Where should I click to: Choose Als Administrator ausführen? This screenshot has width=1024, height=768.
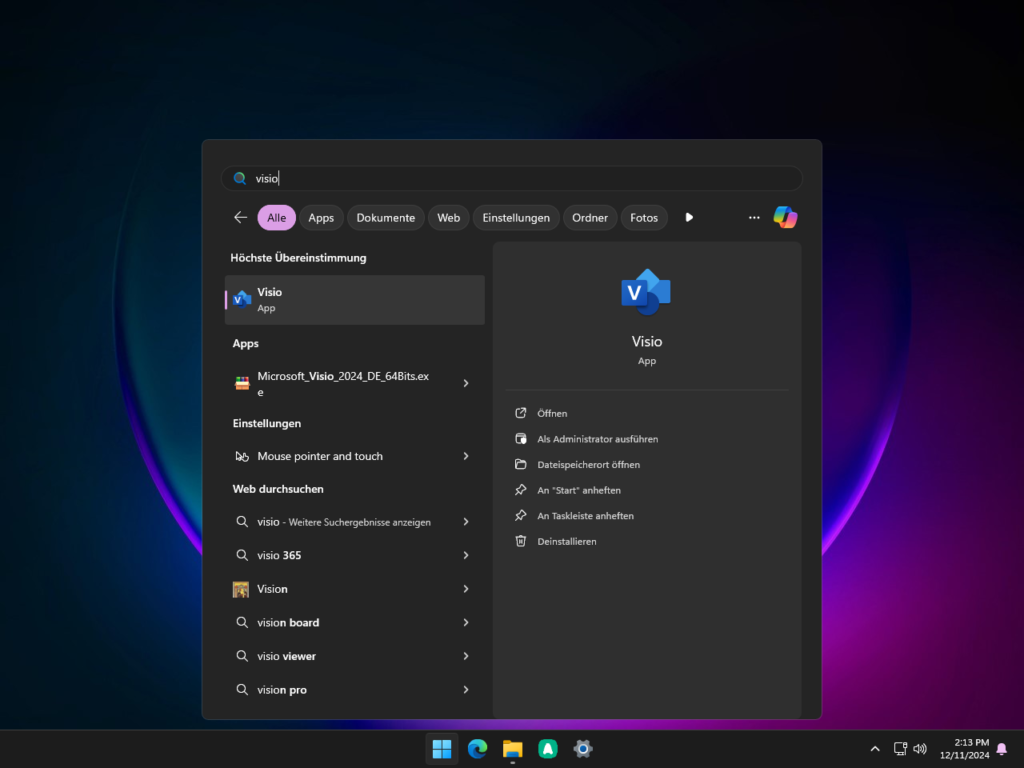597,439
